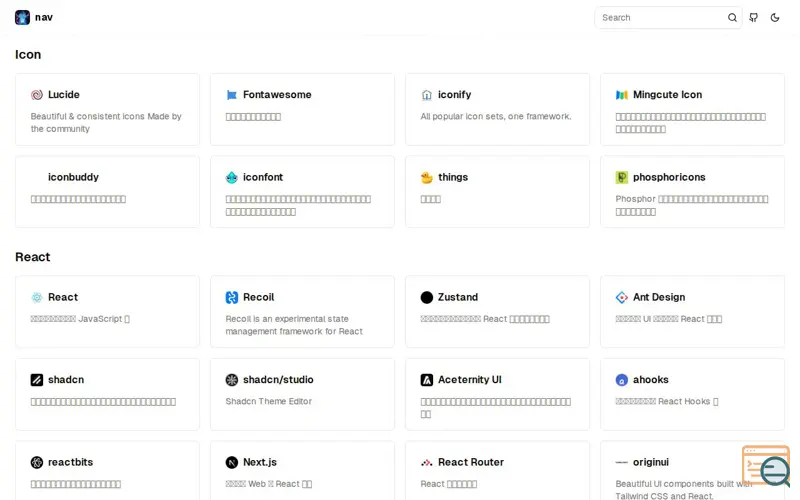The height and width of the screenshot is (500, 800).
Task: Click the Aceternity UI logo icon
Action: pos(427,380)
